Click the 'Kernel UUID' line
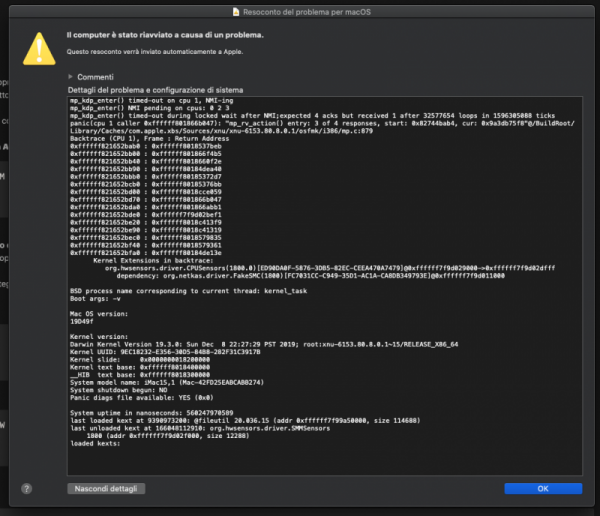The height and width of the screenshot is (516, 600). [165, 352]
